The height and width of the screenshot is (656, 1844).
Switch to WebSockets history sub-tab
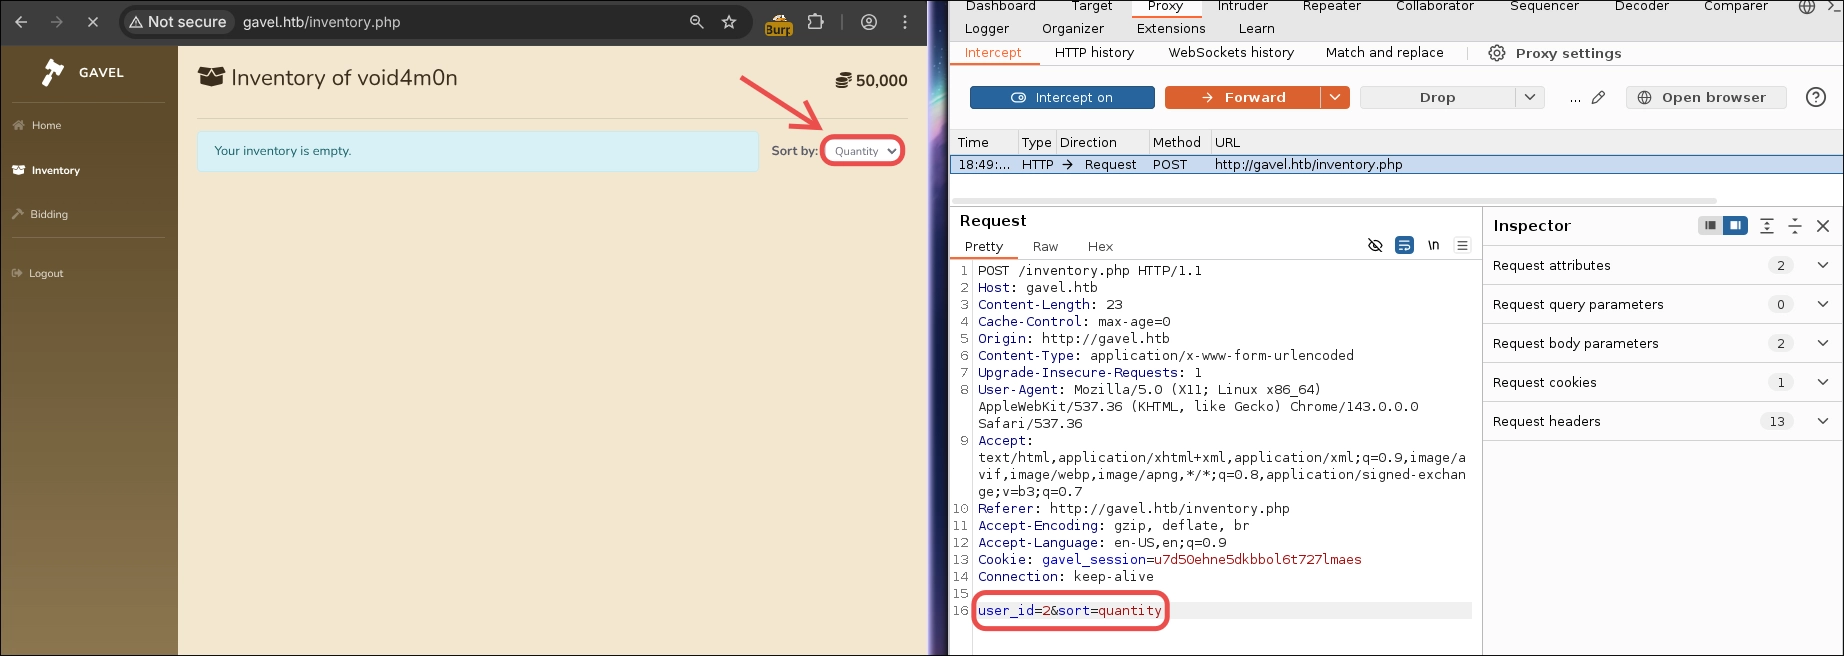pyautogui.click(x=1231, y=52)
